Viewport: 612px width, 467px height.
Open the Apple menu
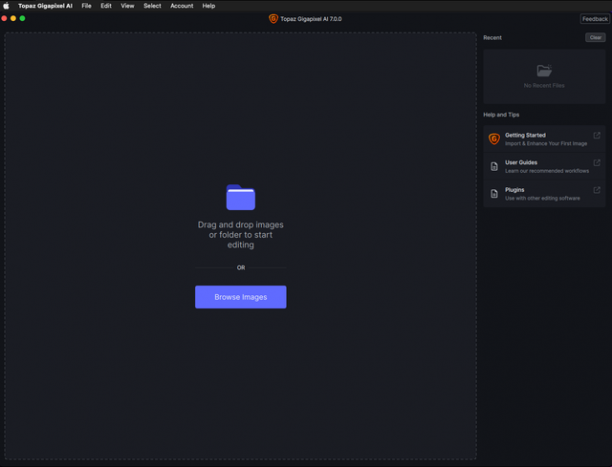[6, 6]
